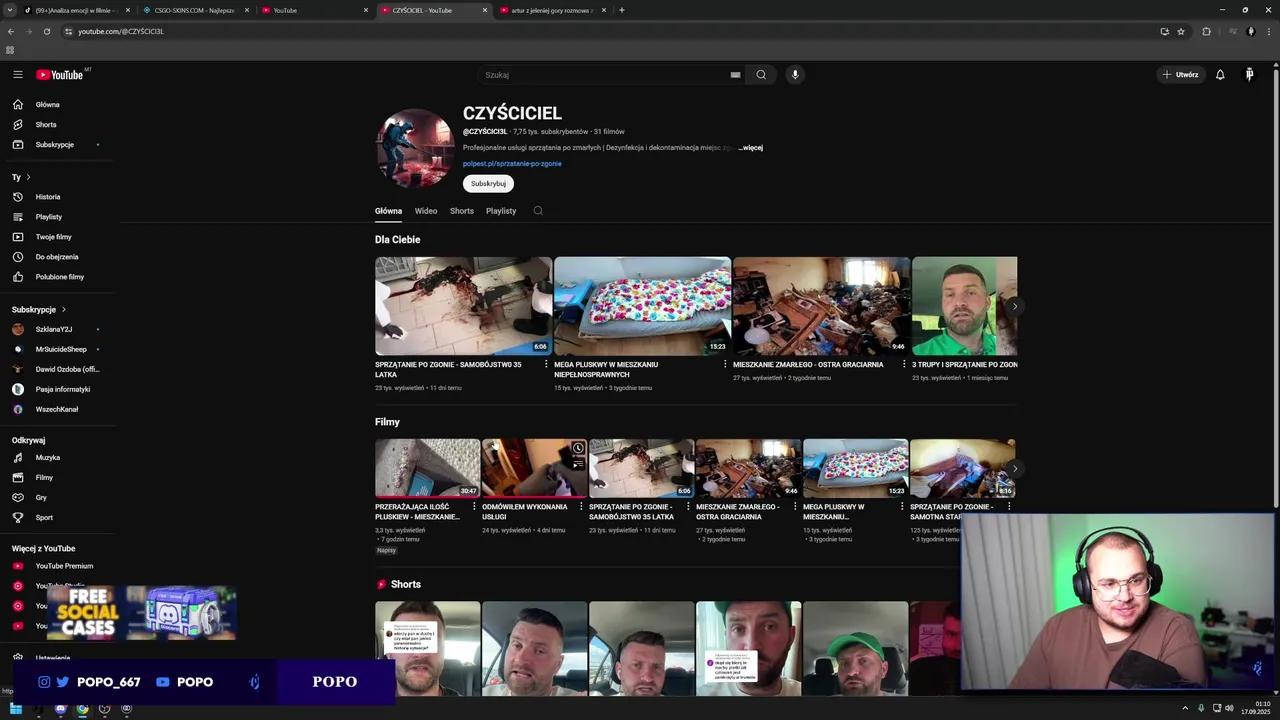1280x720 pixels.
Task: Open the notifications bell
Action: point(1220,75)
